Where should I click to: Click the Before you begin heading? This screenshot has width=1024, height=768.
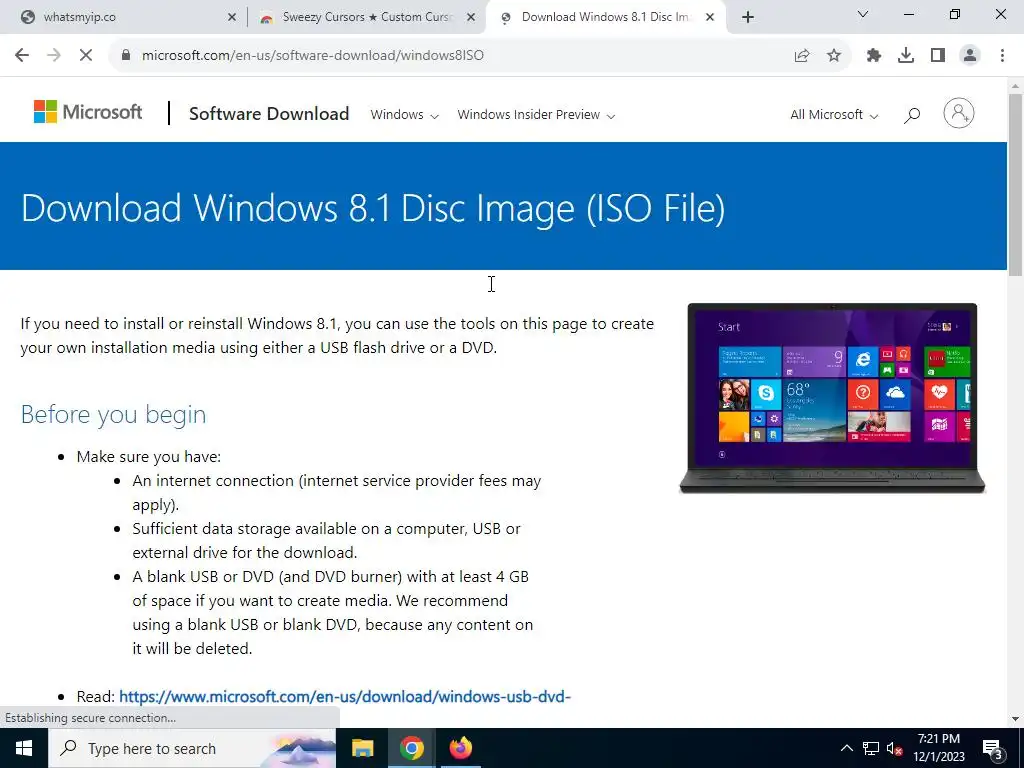[114, 414]
